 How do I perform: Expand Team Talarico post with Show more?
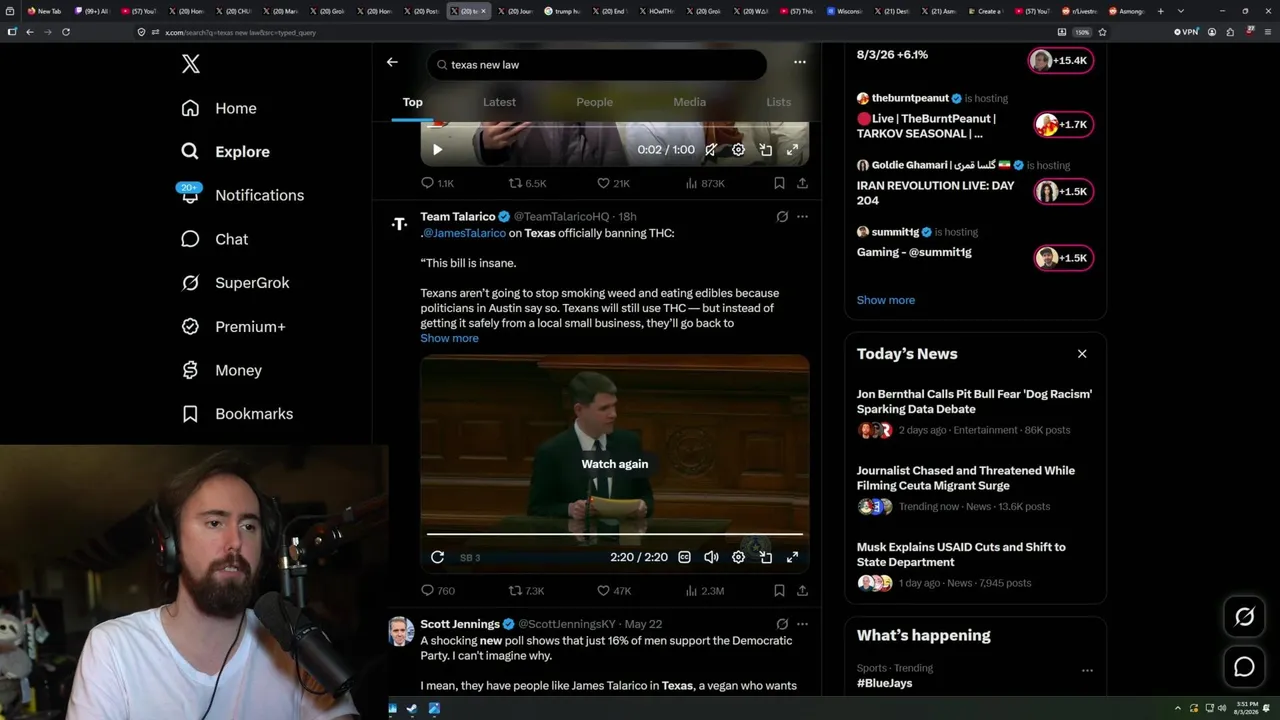tap(449, 338)
